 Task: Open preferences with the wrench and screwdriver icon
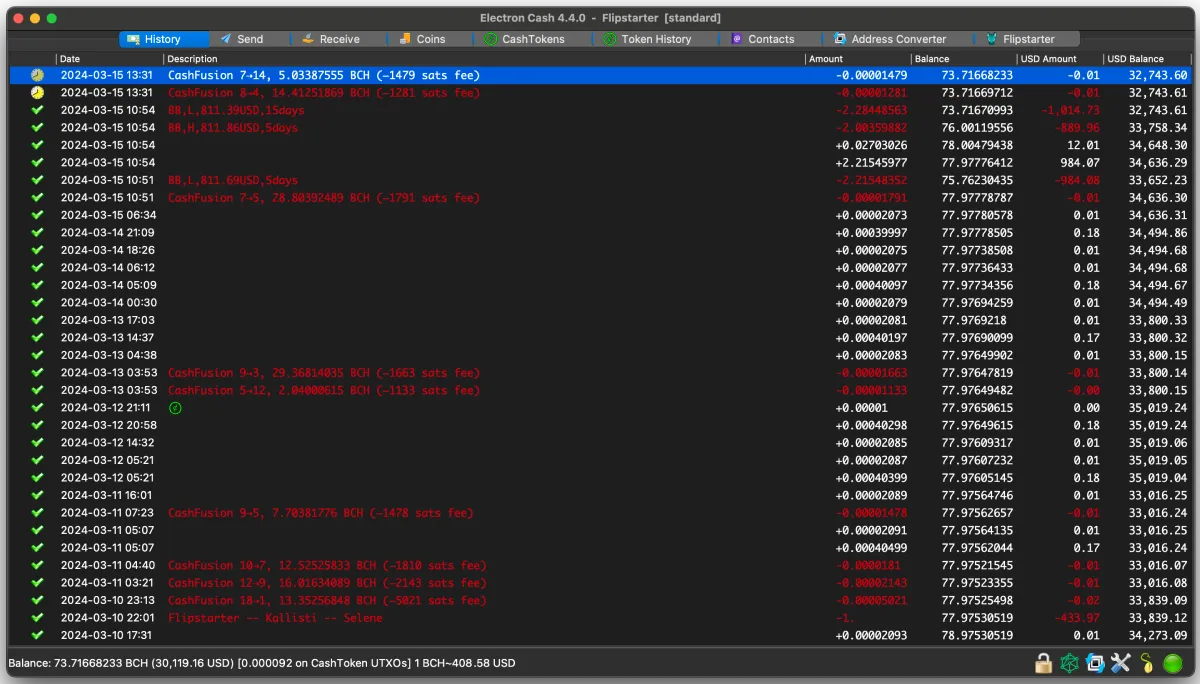click(x=1120, y=663)
